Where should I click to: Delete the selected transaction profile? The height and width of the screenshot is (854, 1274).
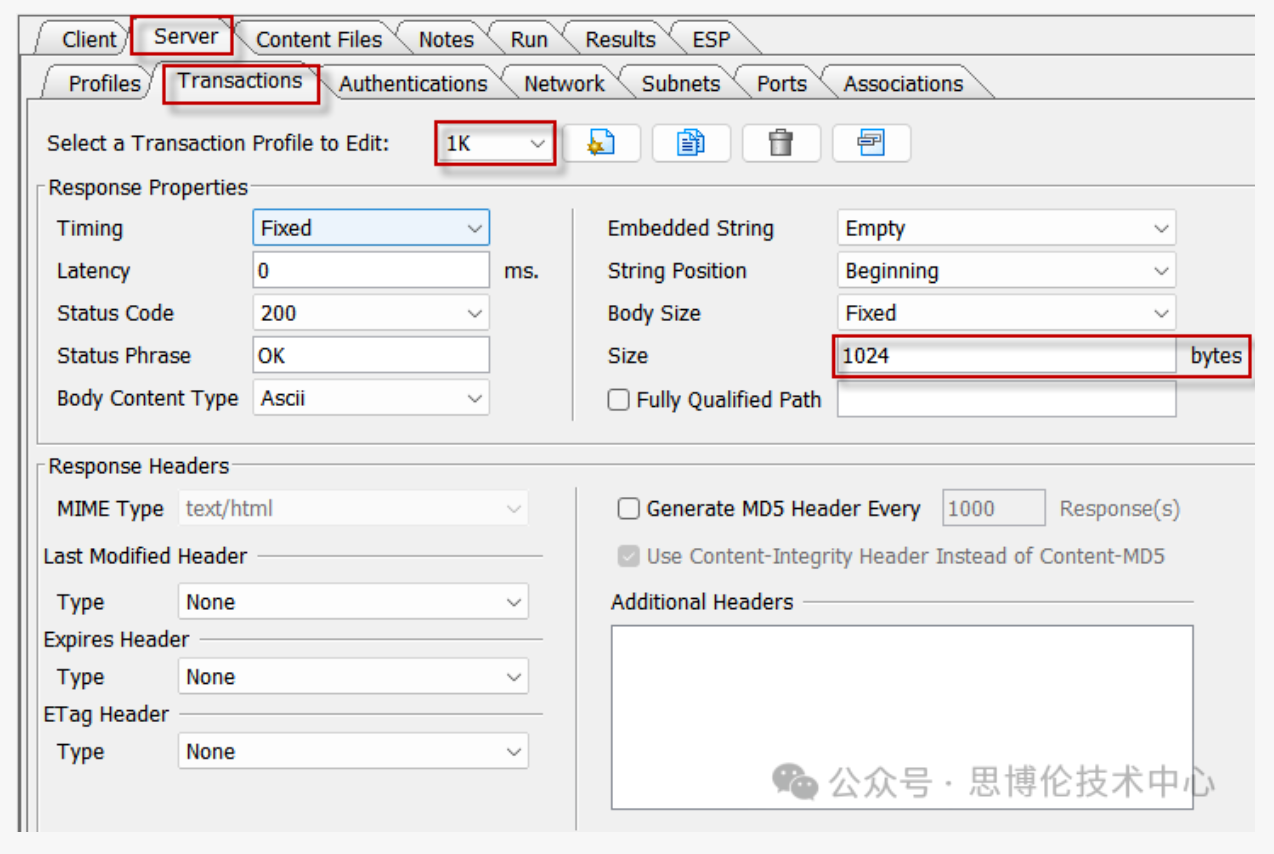780,143
